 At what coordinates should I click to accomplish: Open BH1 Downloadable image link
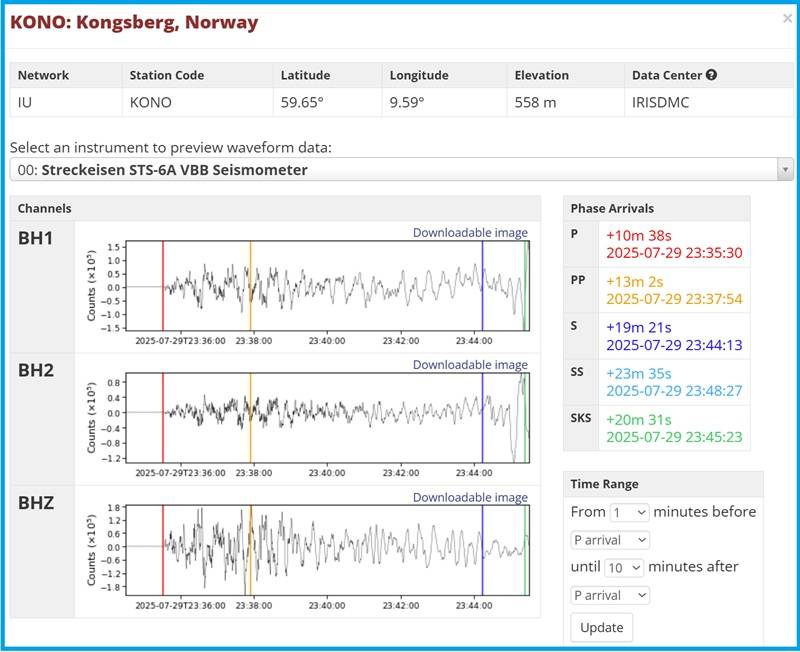tap(470, 233)
